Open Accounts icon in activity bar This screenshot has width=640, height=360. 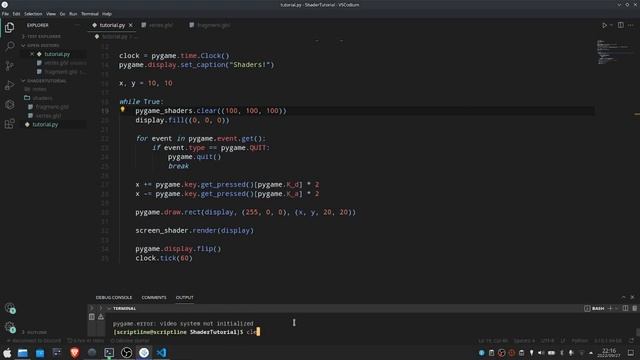(x=9, y=308)
